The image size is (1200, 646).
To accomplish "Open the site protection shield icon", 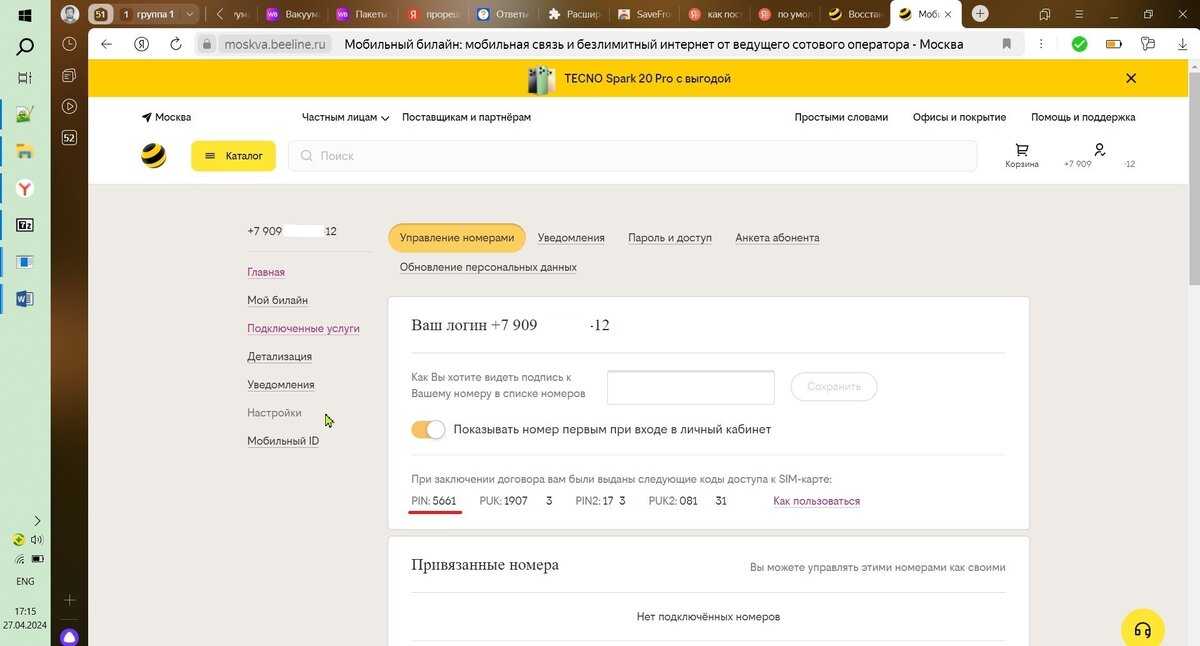I will pyautogui.click(x=1078, y=43).
